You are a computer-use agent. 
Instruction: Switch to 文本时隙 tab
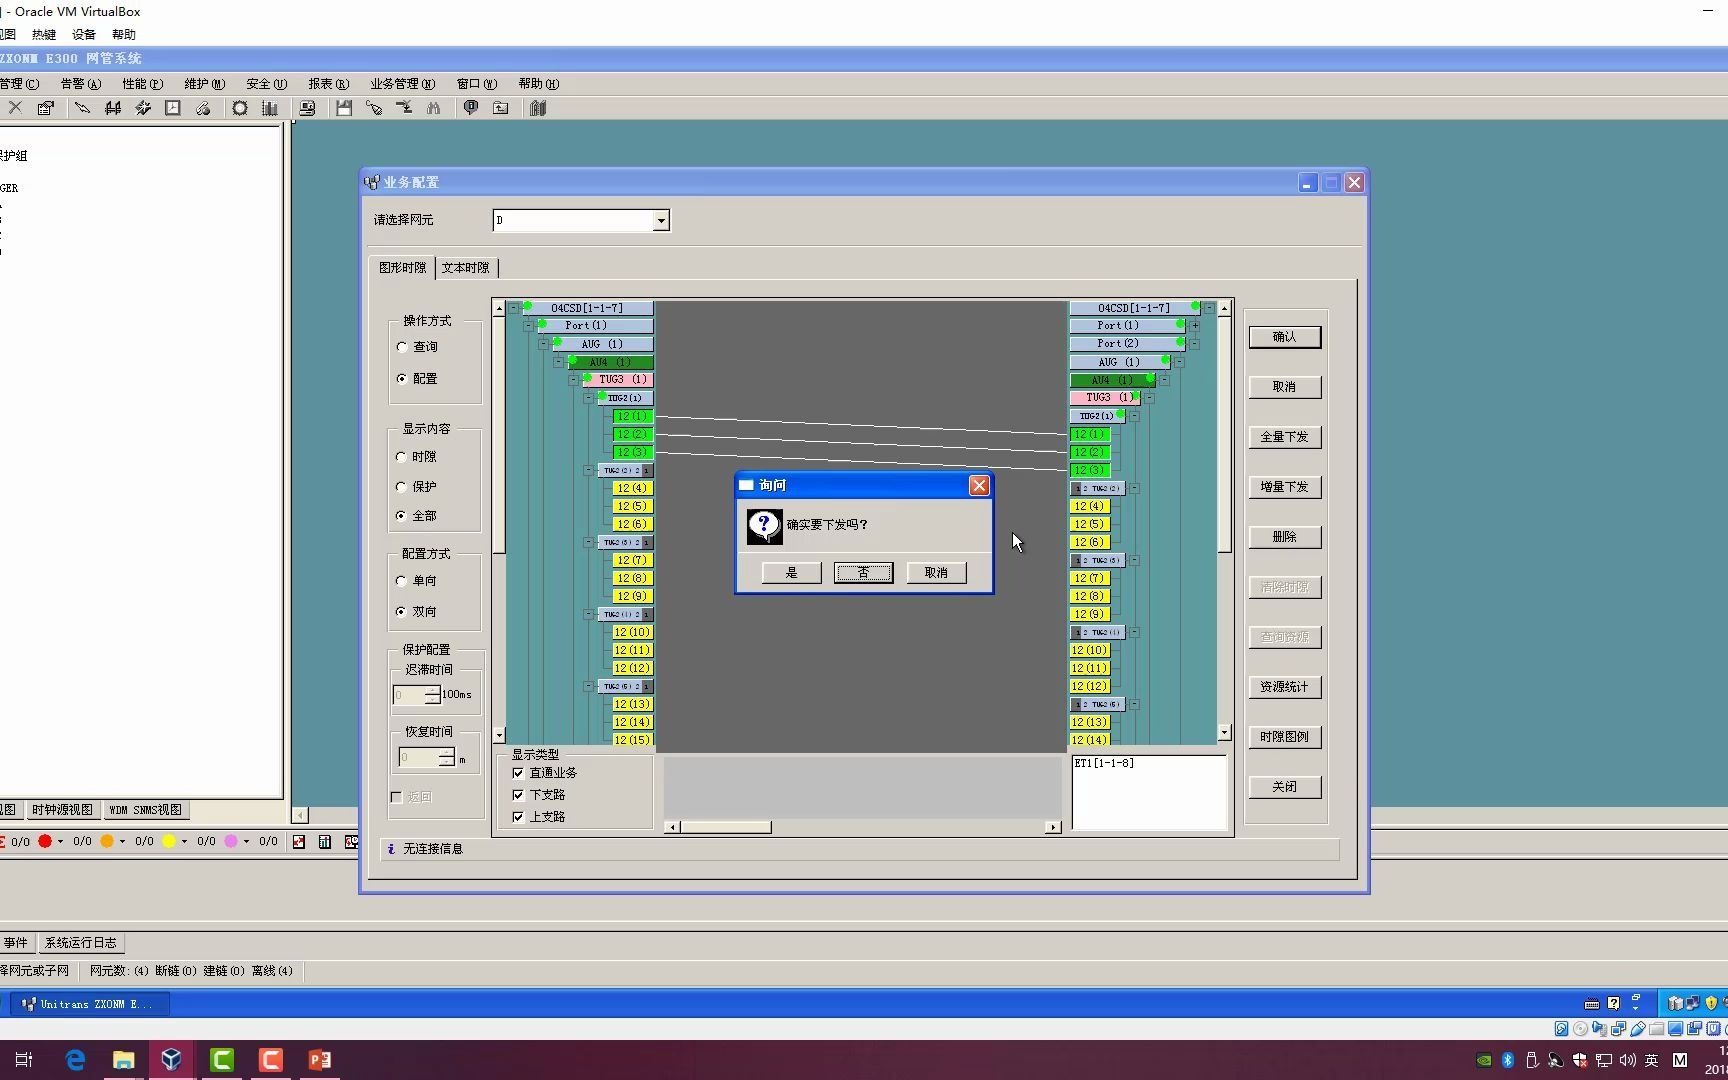466,268
